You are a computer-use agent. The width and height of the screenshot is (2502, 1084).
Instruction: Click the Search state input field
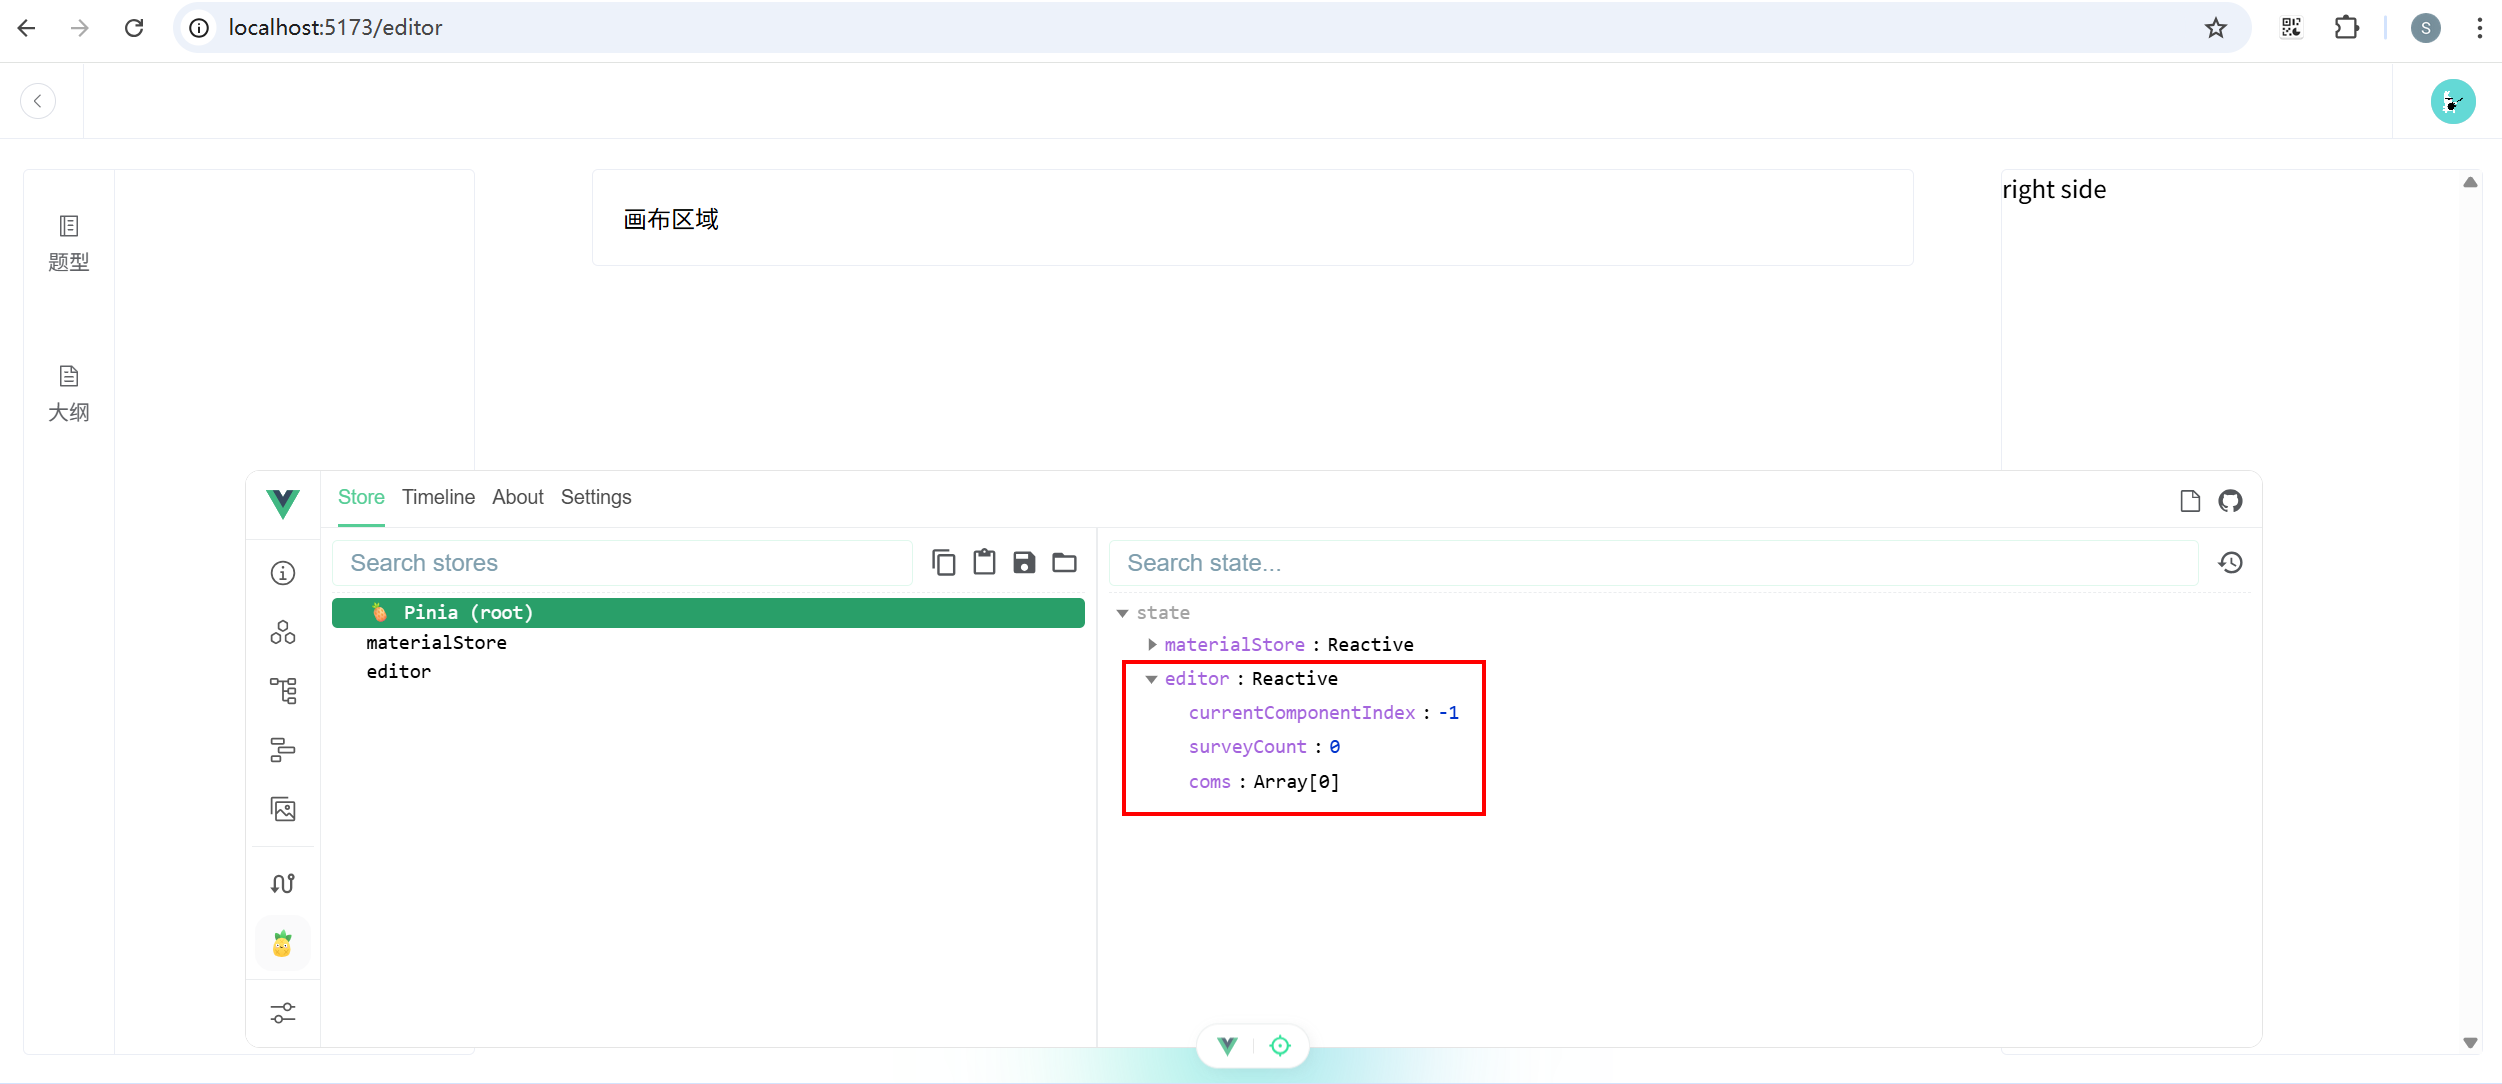1650,563
